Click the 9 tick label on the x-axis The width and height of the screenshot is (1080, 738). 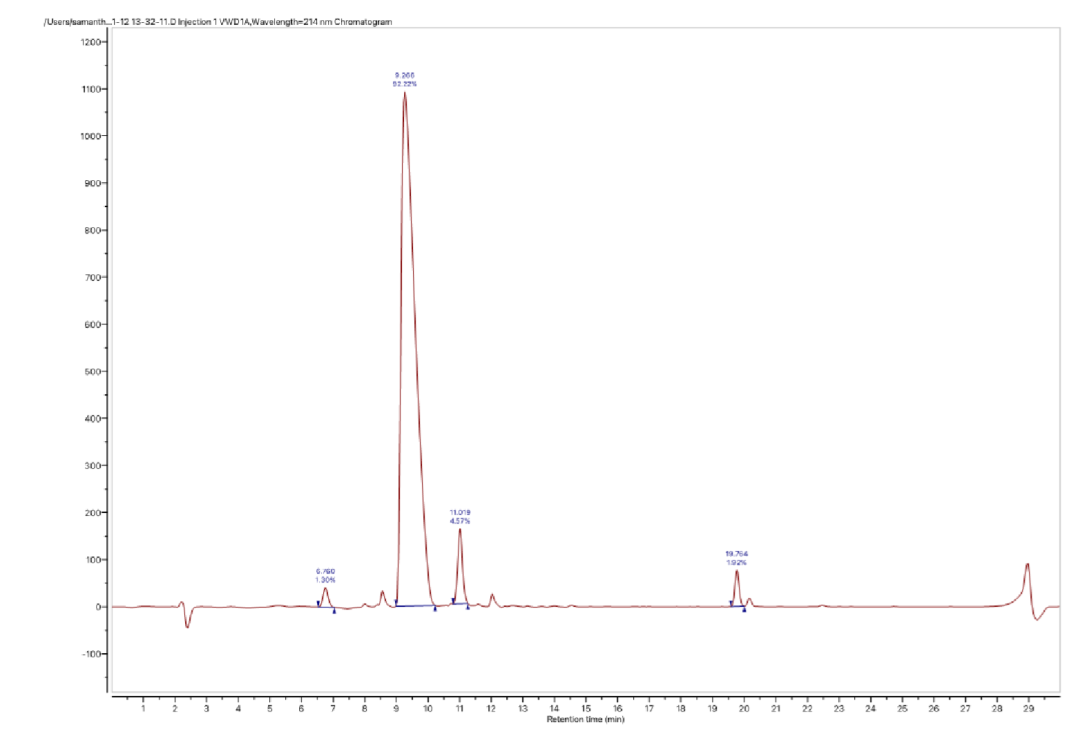(396, 708)
